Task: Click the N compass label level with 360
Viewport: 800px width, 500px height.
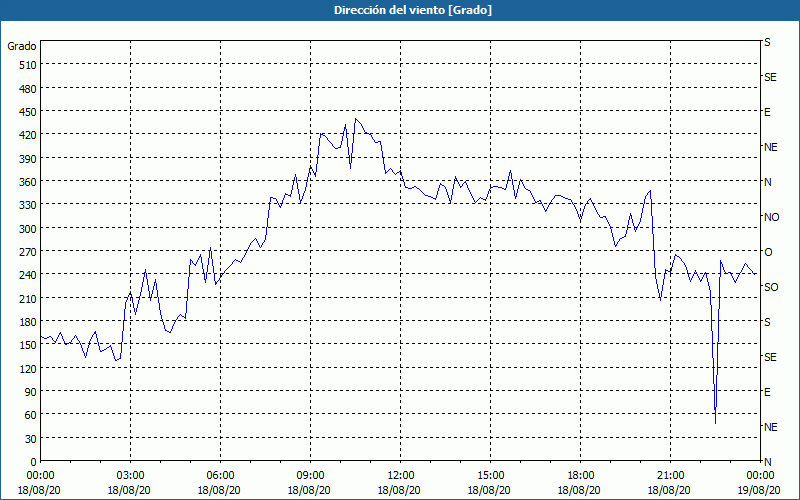Action: pyautogui.click(x=768, y=182)
